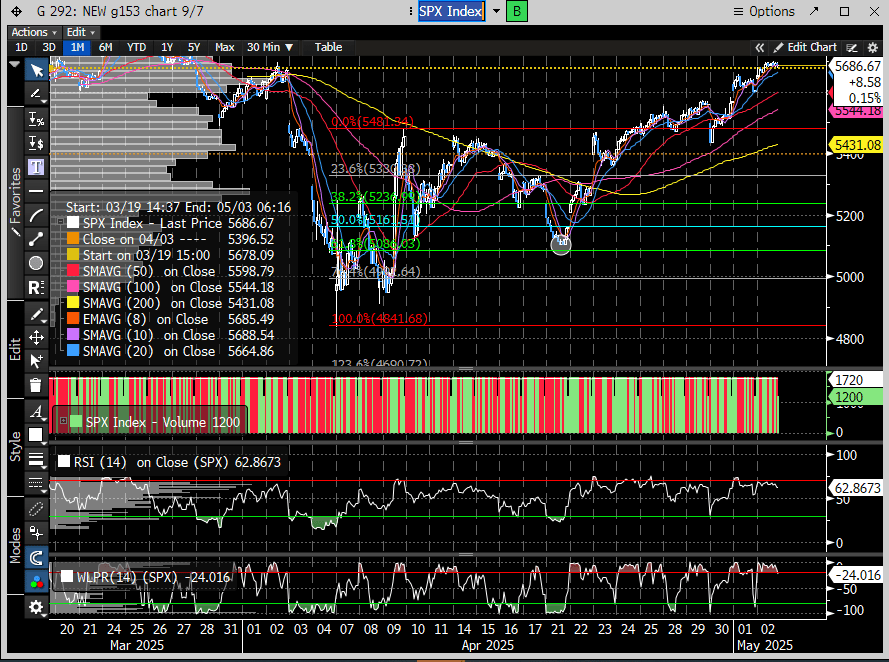The height and width of the screenshot is (662, 889).
Task: Click the yellow SMAVG (200) color swatch
Action: (73, 303)
